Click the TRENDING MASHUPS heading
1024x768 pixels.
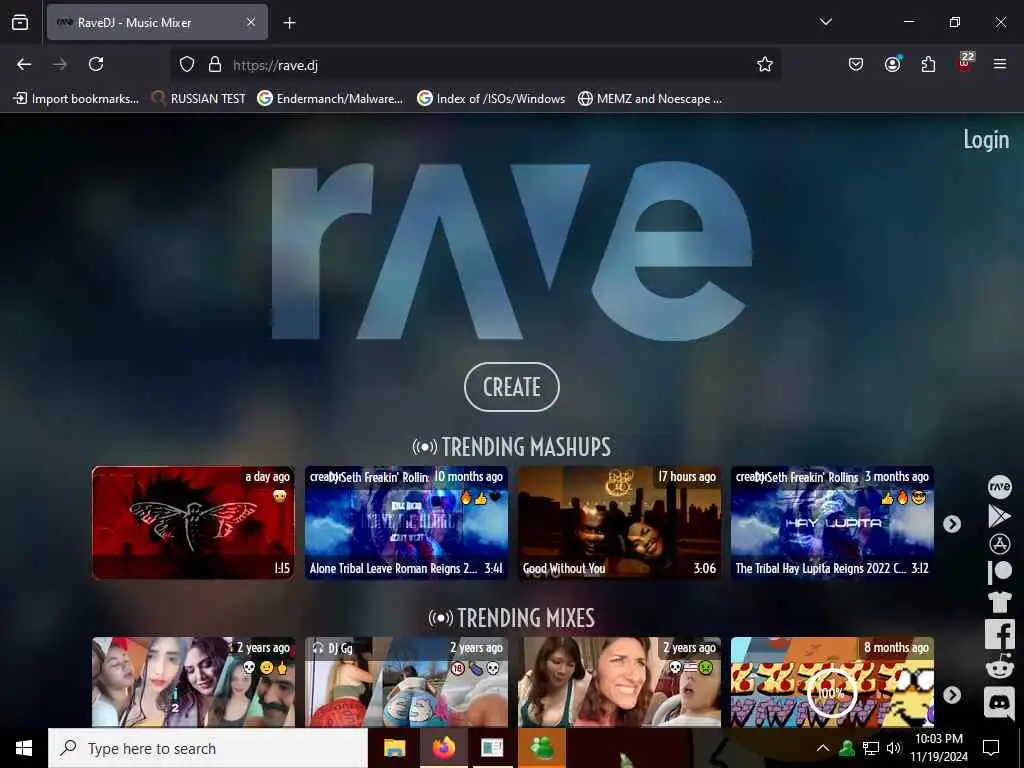(511, 447)
